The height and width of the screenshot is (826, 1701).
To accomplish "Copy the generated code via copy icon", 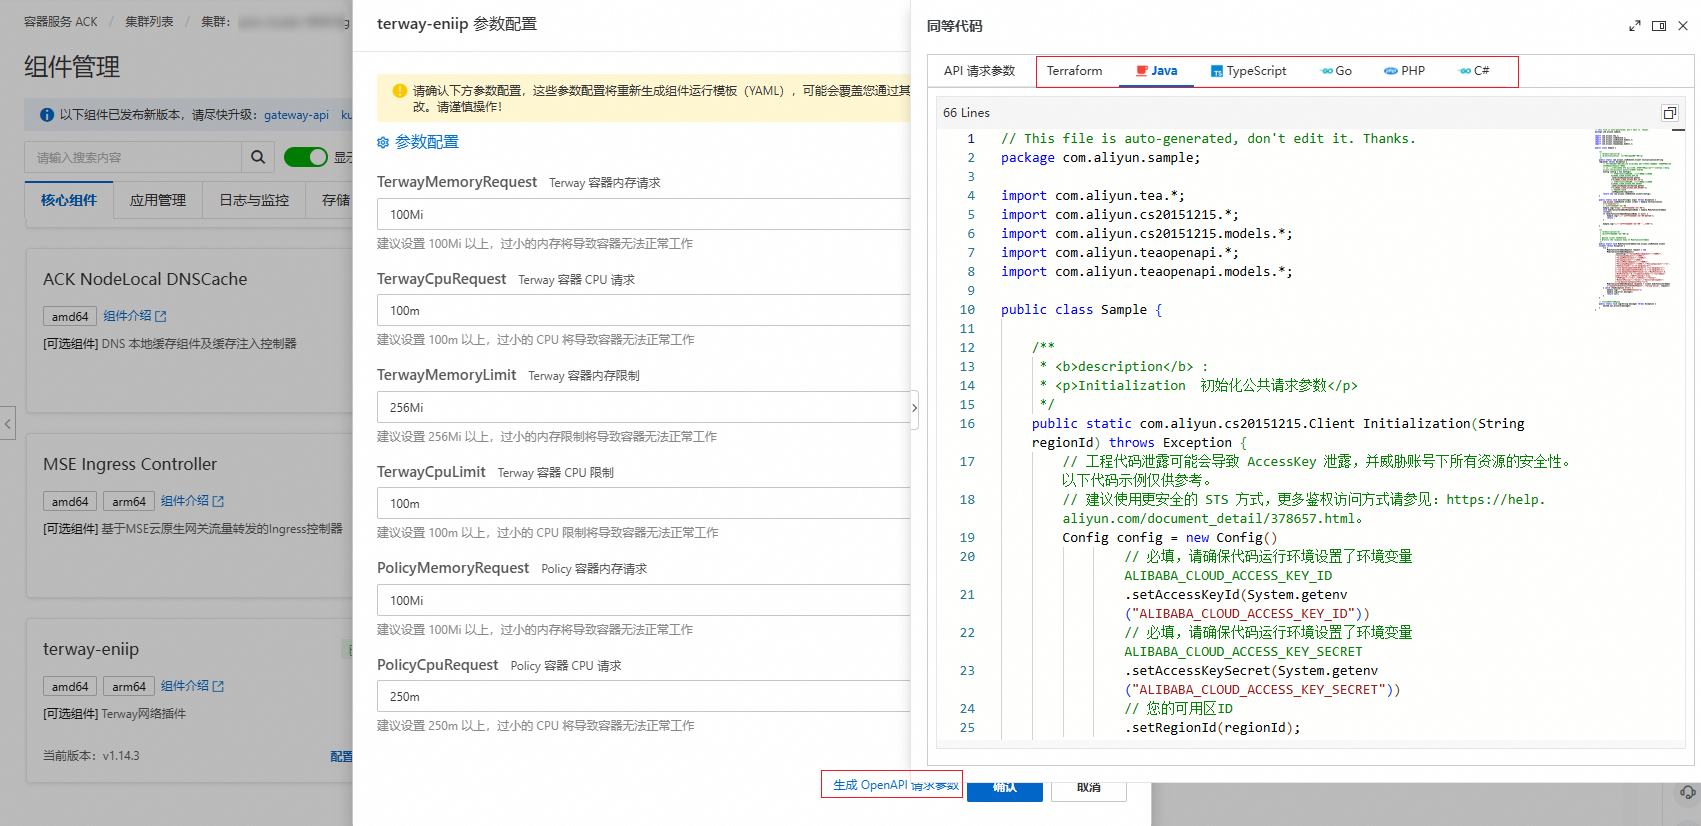I will (x=1669, y=113).
